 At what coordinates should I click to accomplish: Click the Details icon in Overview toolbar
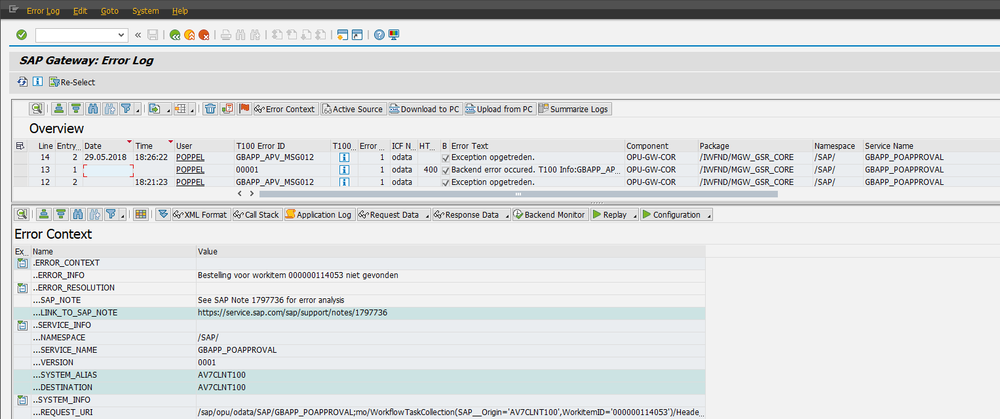click(x=36, y=109)
